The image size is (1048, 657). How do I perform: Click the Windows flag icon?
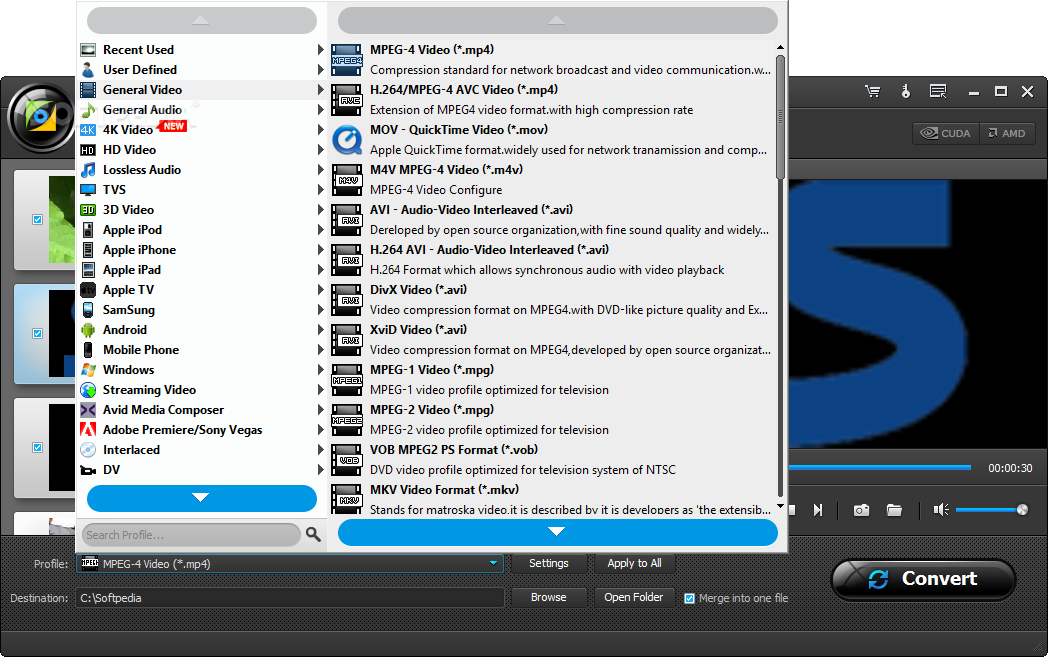click(x=88, y=370)
